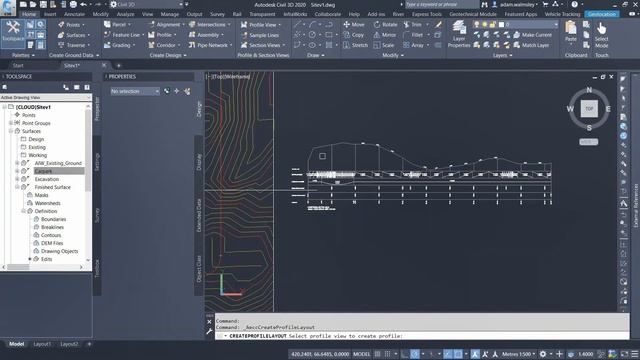Screen dimensions: 640x360
Task: Activate the Copy command
Action: pyautogui.click(x=353, y=35)
